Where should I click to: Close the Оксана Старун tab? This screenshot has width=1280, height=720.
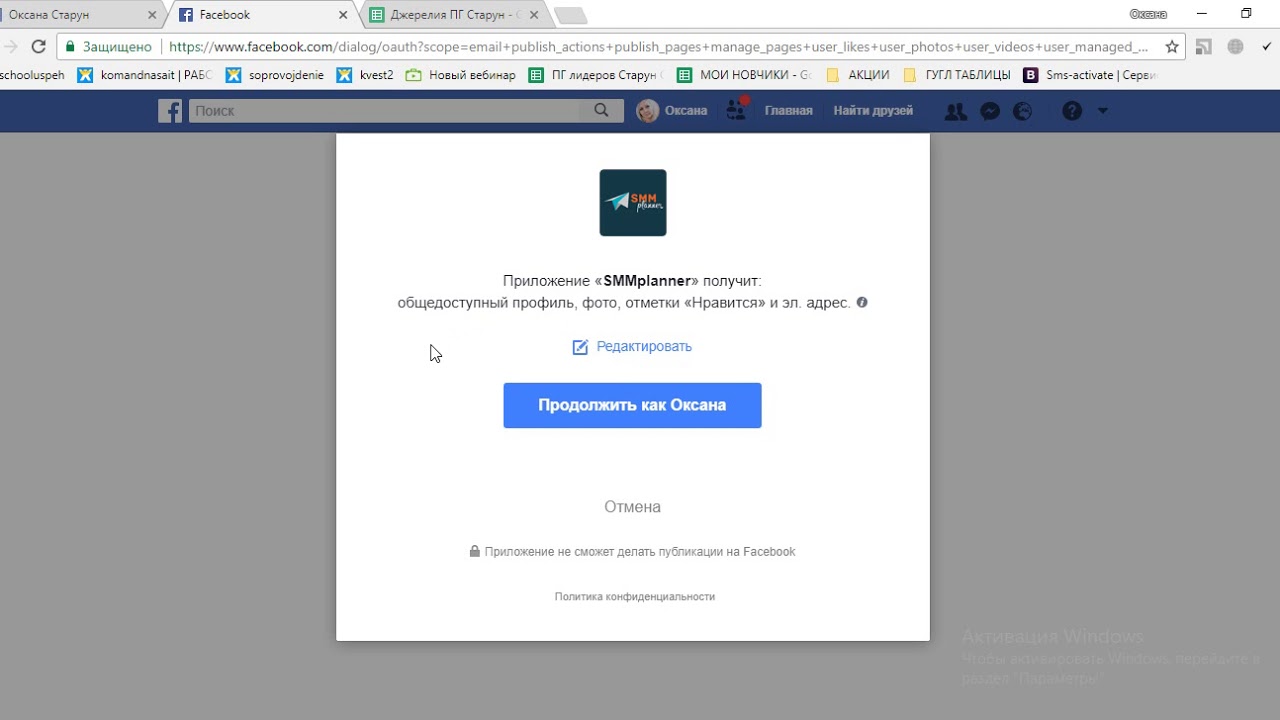[x=152, y=15]
